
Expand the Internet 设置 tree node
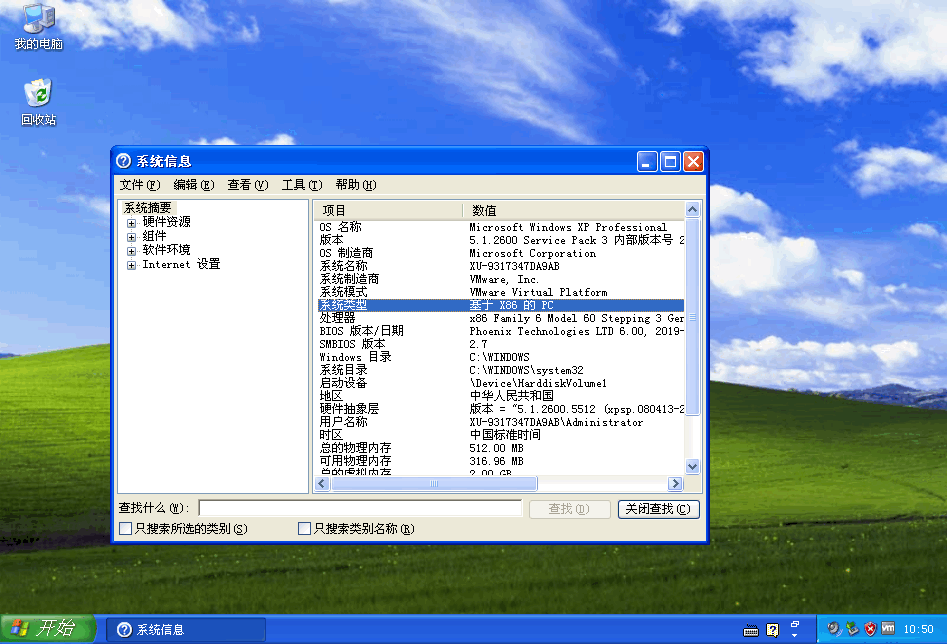click(132, 265)
